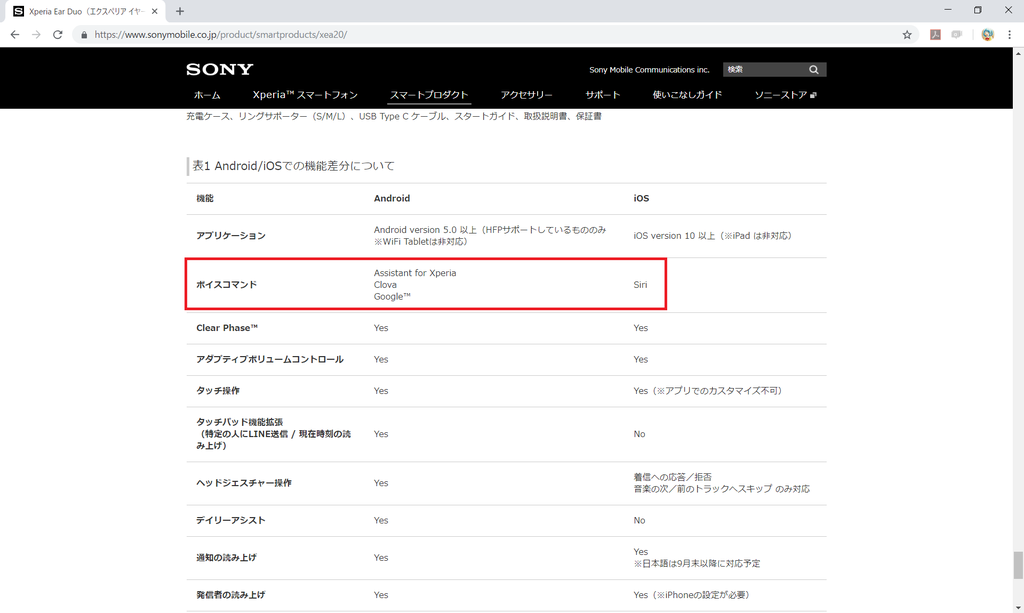Click the Clova text

385,285
